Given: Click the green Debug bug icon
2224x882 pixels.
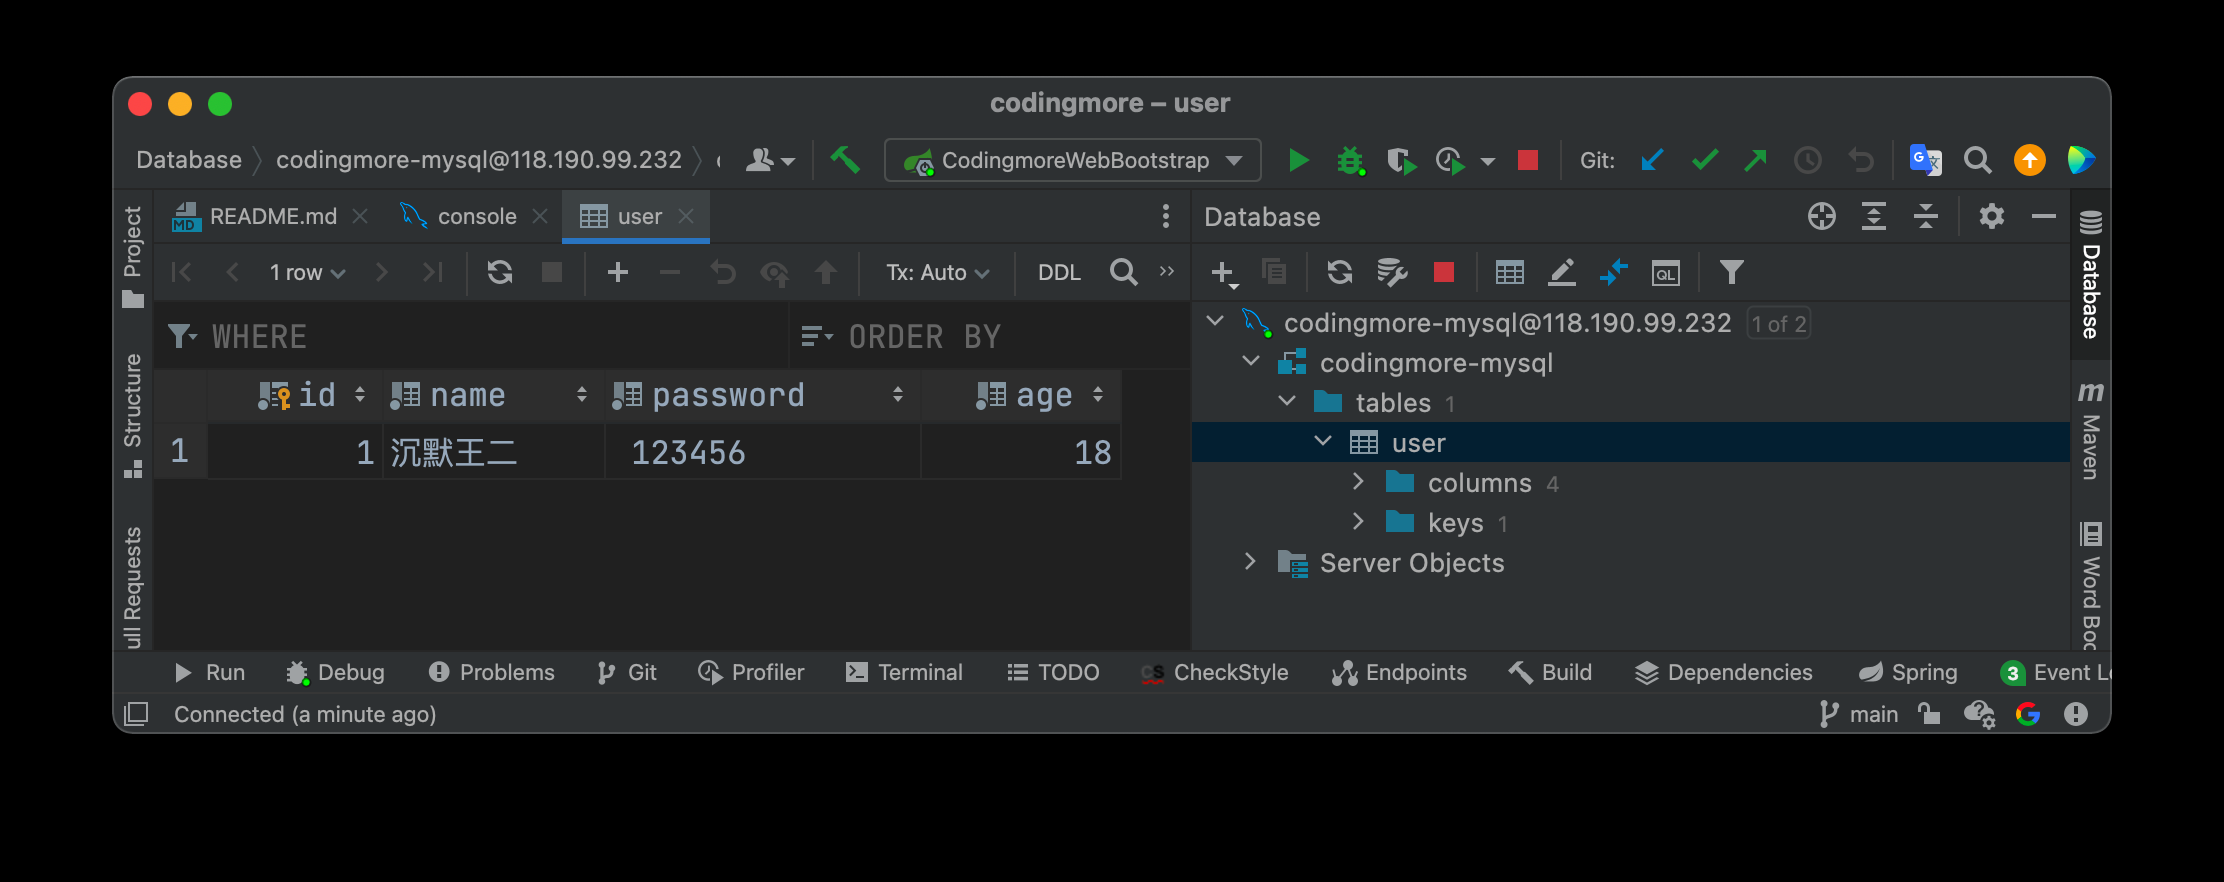Looking at the screenshot, I should point(1350,160).
